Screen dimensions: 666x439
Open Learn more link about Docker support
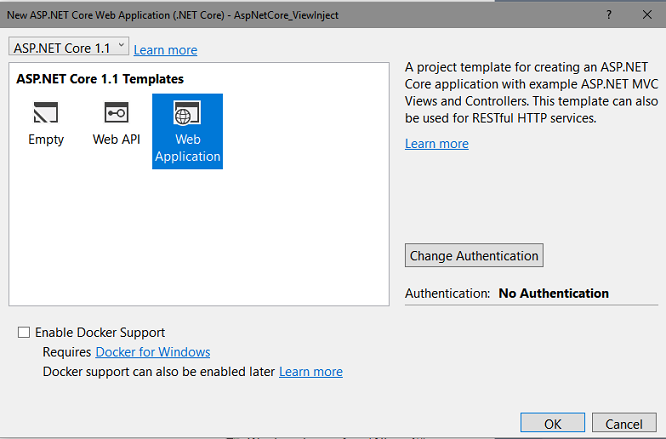point(311,371)
